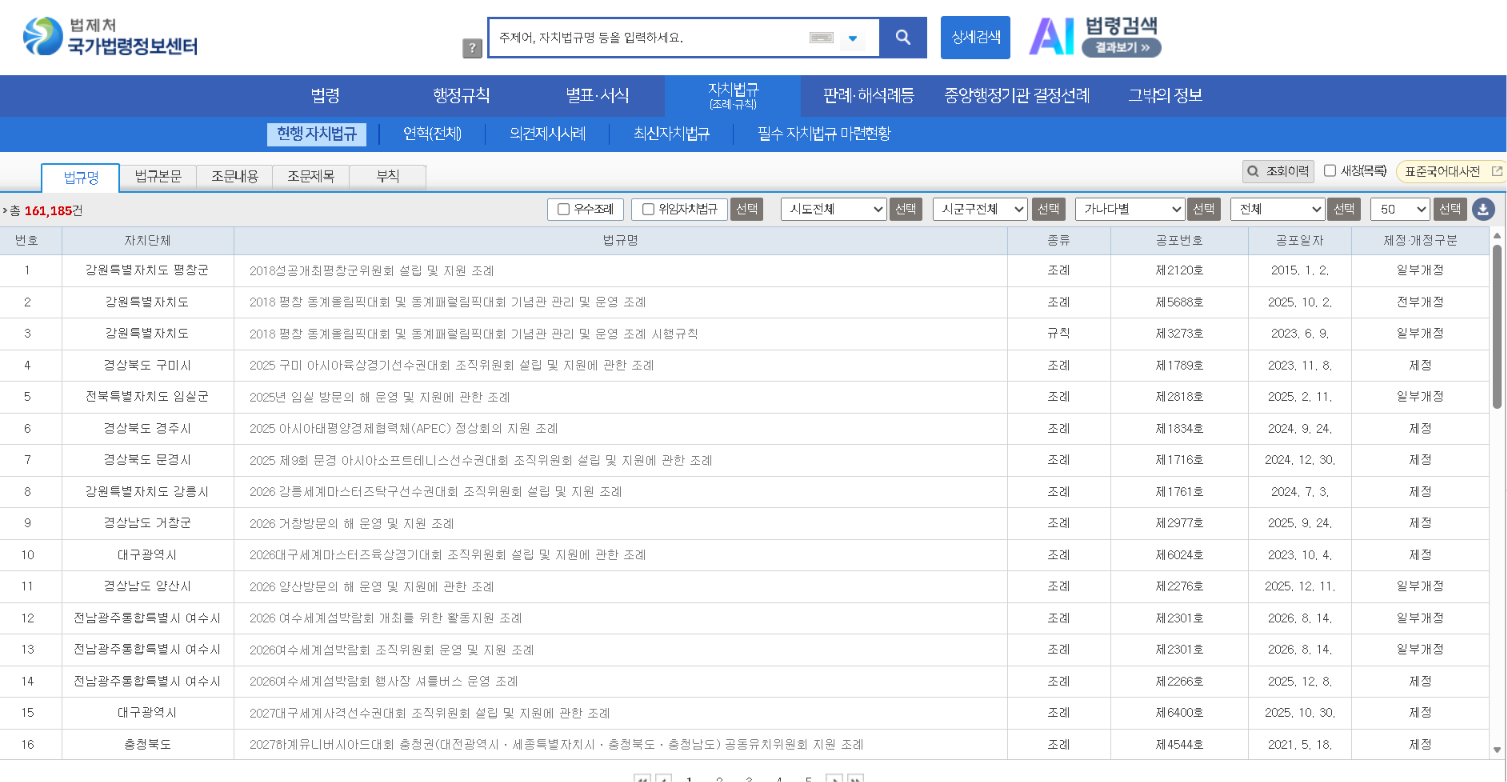This screenshot has width=1507, height=782.
Task: Click the 전부개정 revision type cell
Action: pyautogui.click(x=1420, y=302)
